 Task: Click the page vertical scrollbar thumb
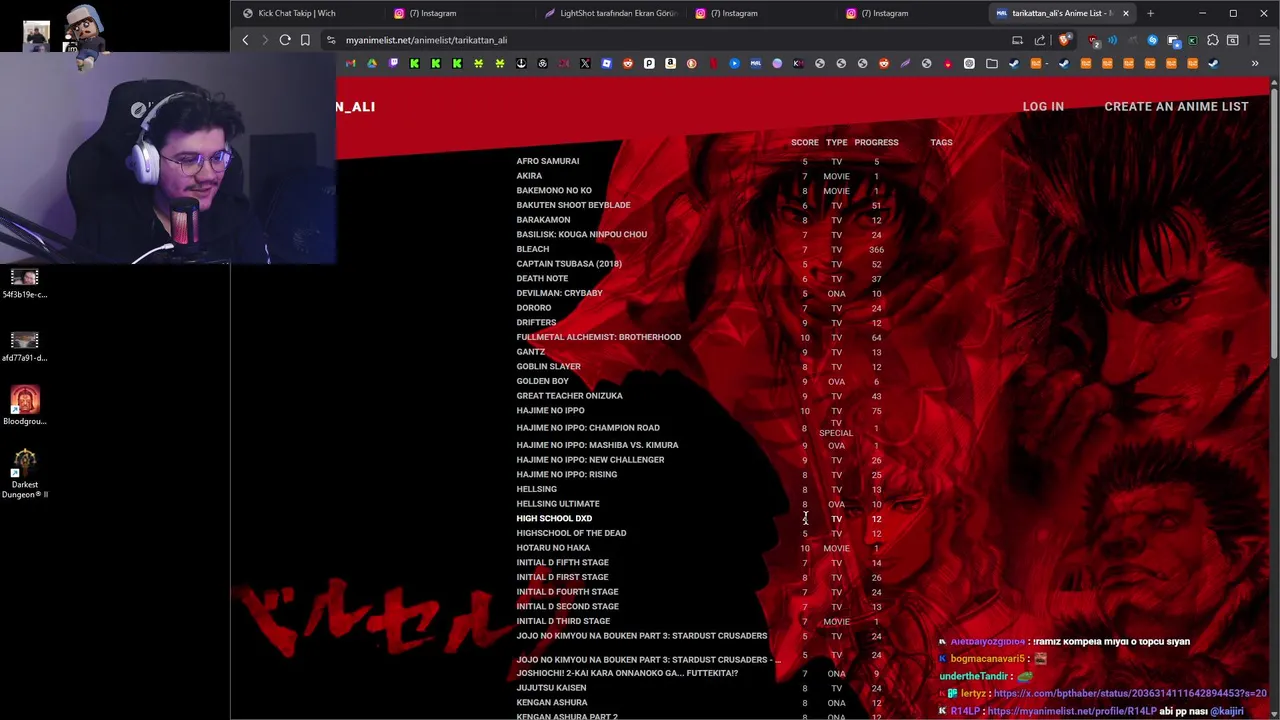point(1274,222)
